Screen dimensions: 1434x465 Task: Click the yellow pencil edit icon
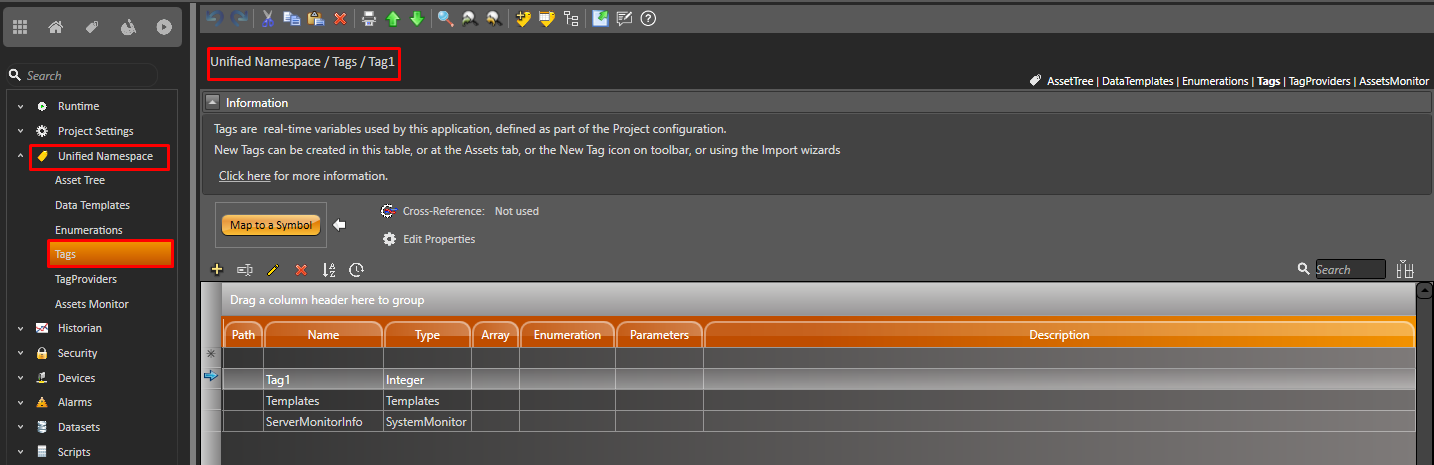[272, 270]
